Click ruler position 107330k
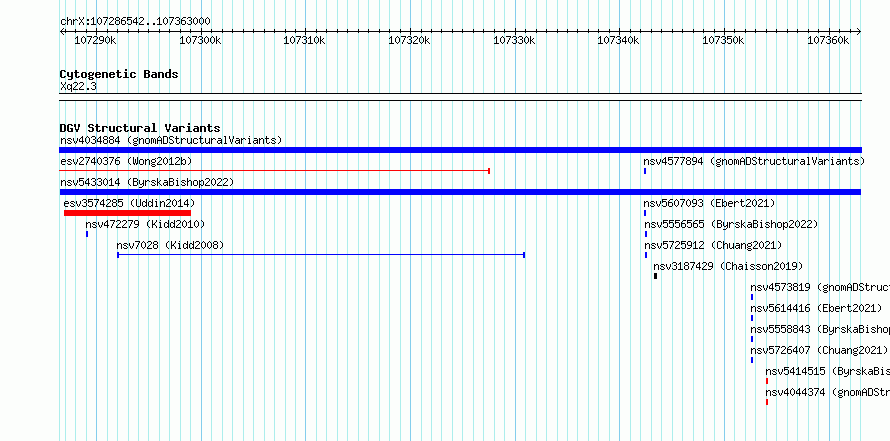 click(514, 40)
